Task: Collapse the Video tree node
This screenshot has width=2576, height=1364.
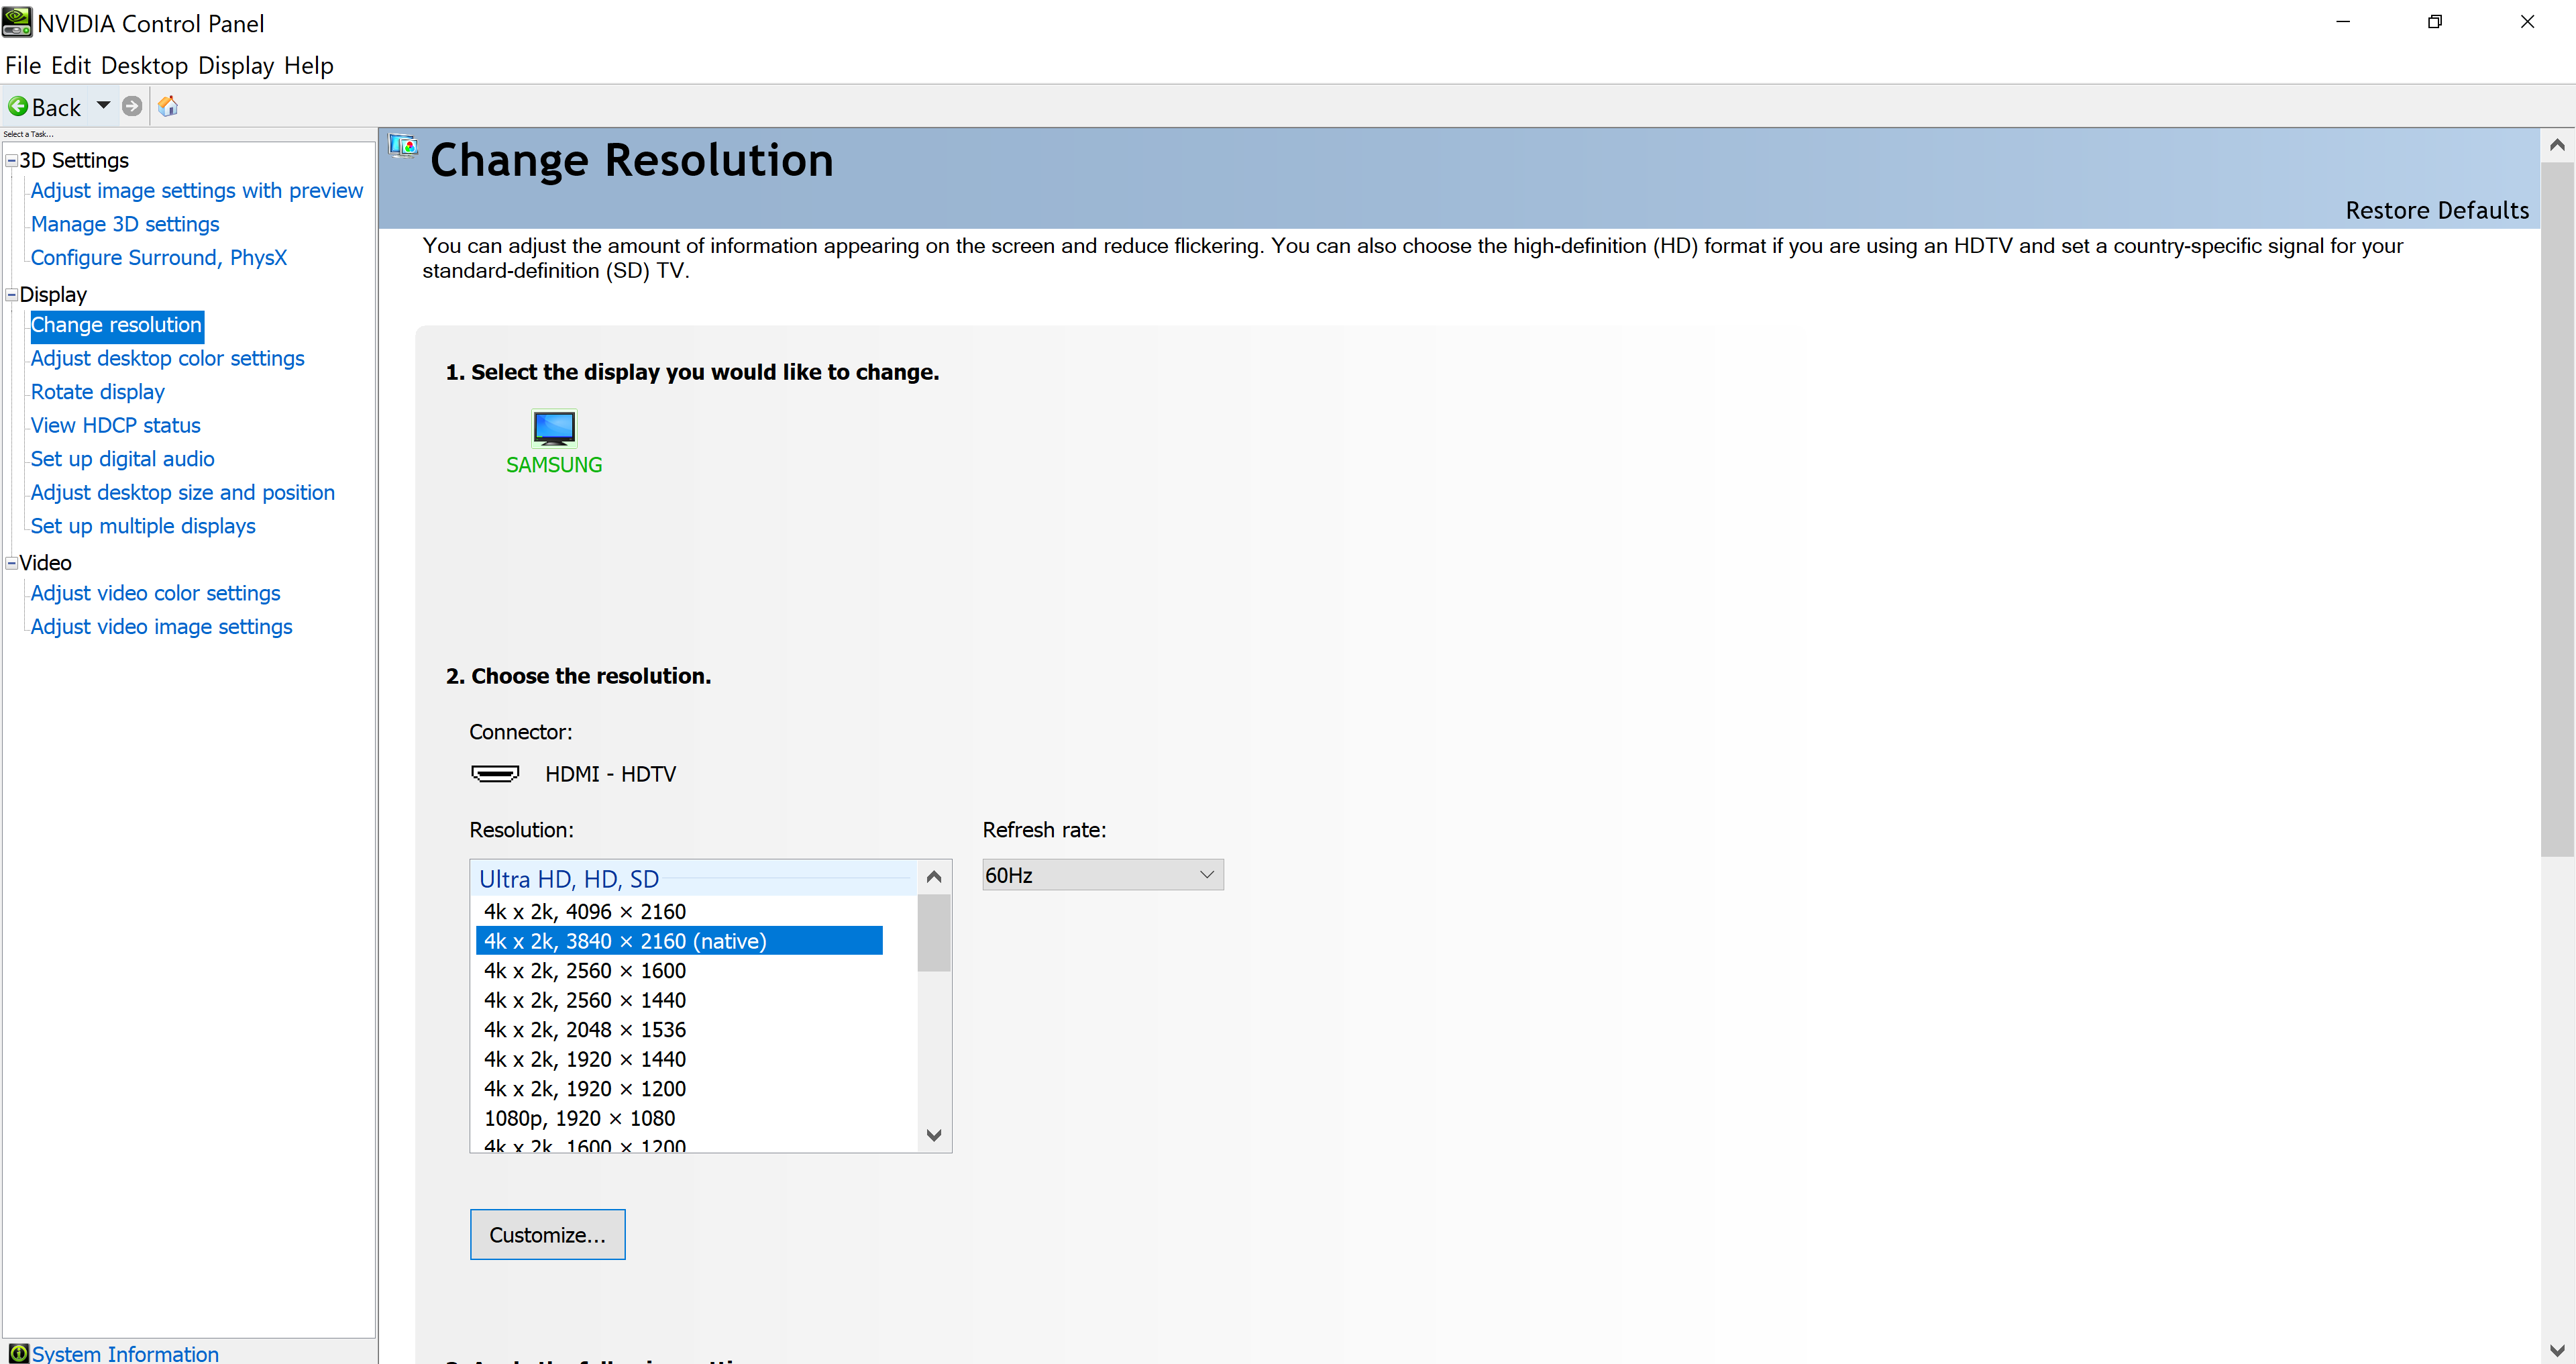Action: [11, 563]
